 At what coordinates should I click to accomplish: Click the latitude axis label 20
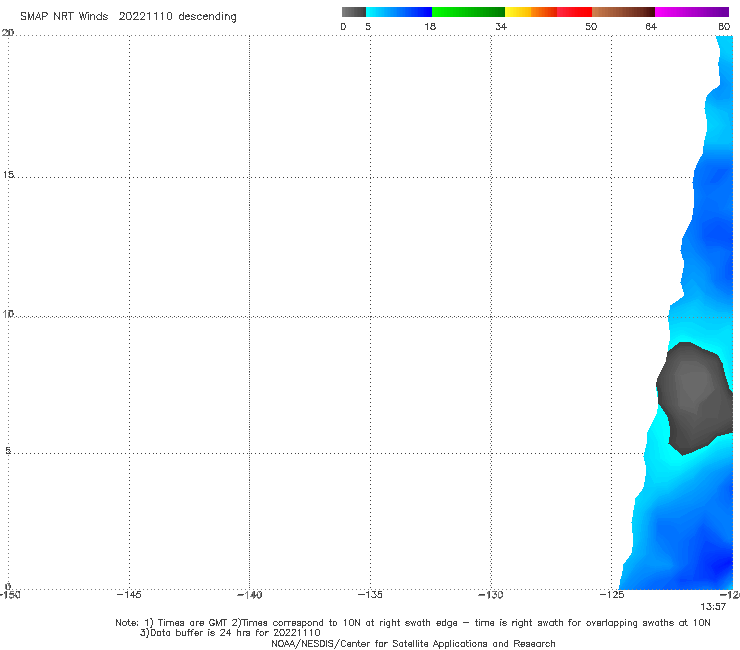coord(8,33)
